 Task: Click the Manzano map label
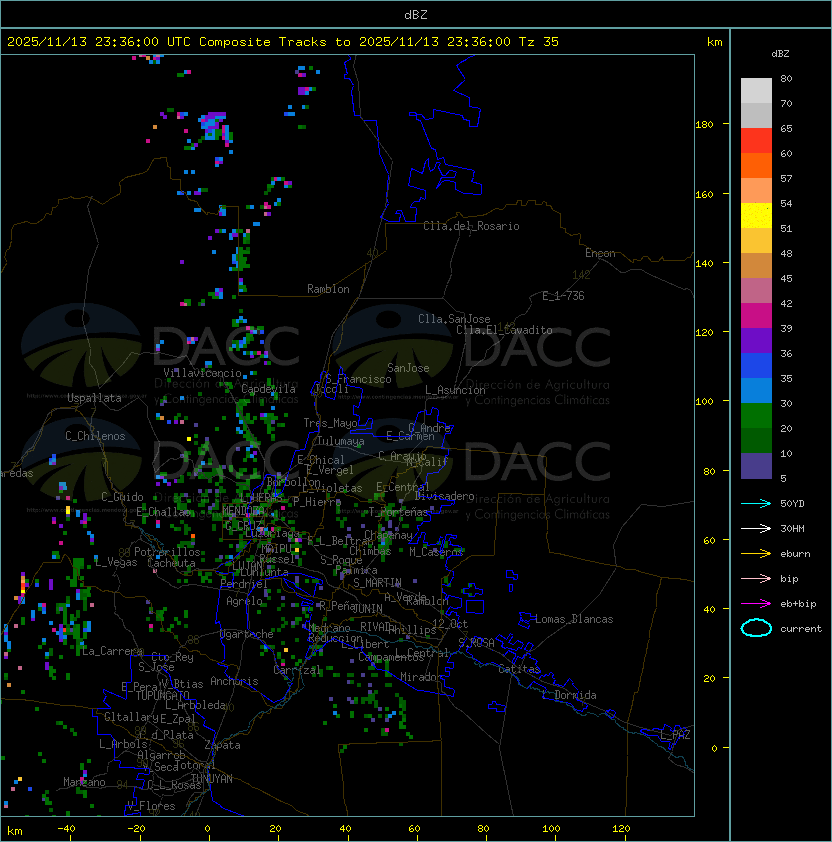tap(84, 782)
